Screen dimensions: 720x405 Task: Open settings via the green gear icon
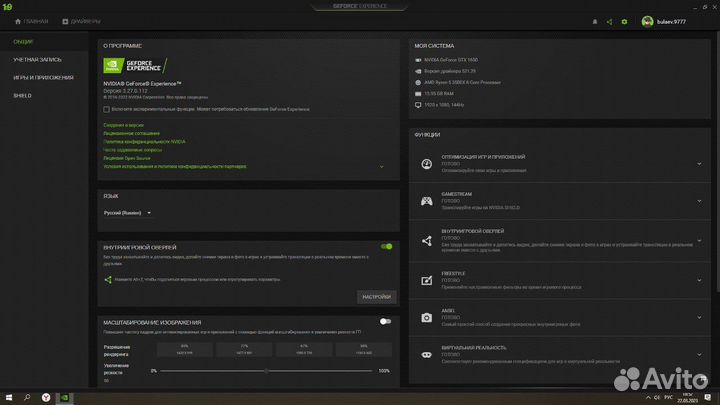point(625,20)
